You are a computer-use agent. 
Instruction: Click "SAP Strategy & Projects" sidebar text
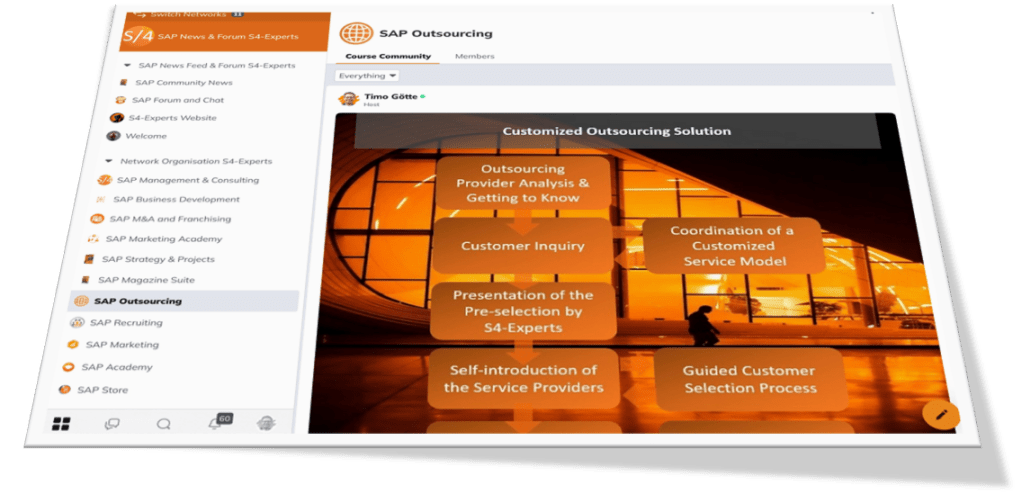[x=158, y=259]
